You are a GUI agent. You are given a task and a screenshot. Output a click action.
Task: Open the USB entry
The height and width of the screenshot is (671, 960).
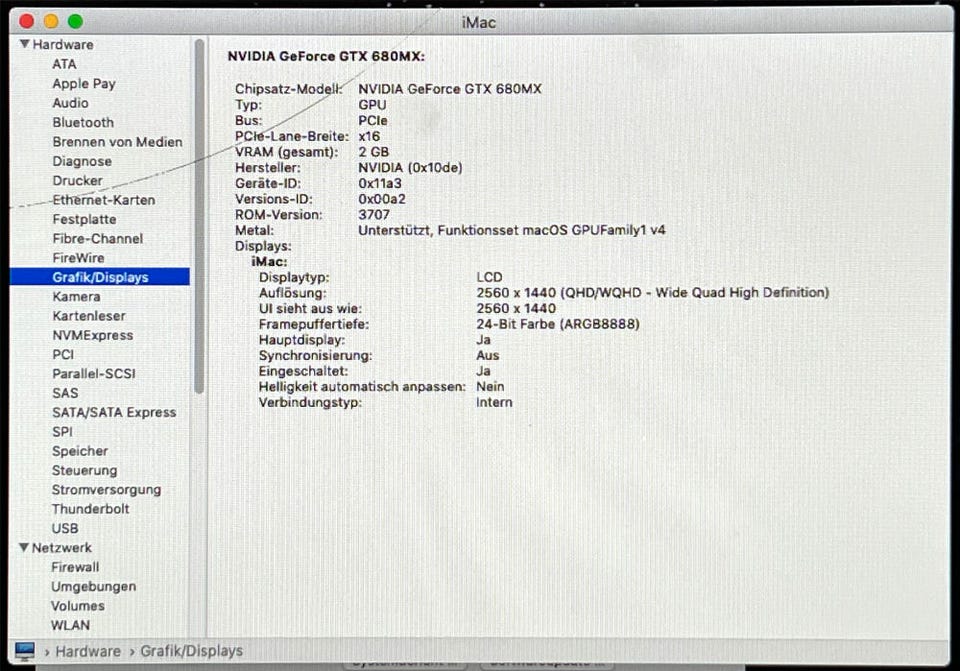point(65,528)
